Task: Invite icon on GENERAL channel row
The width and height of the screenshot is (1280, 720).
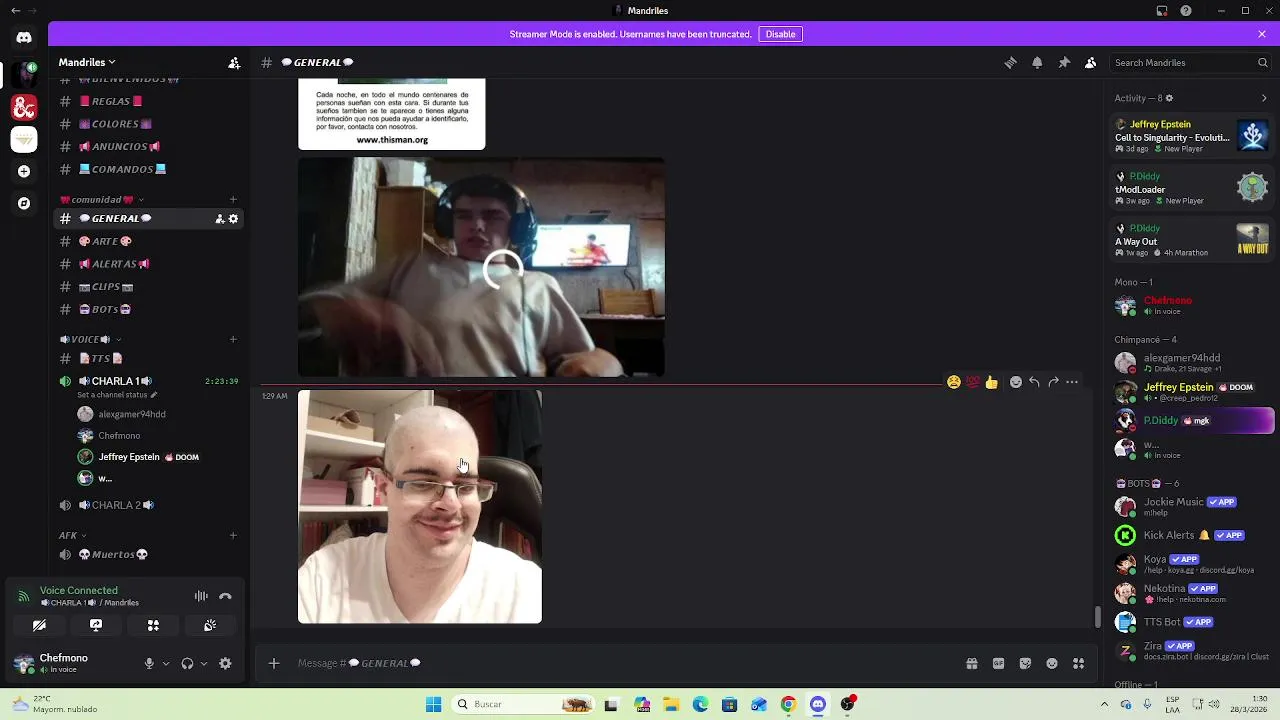Action: point(219,219)
